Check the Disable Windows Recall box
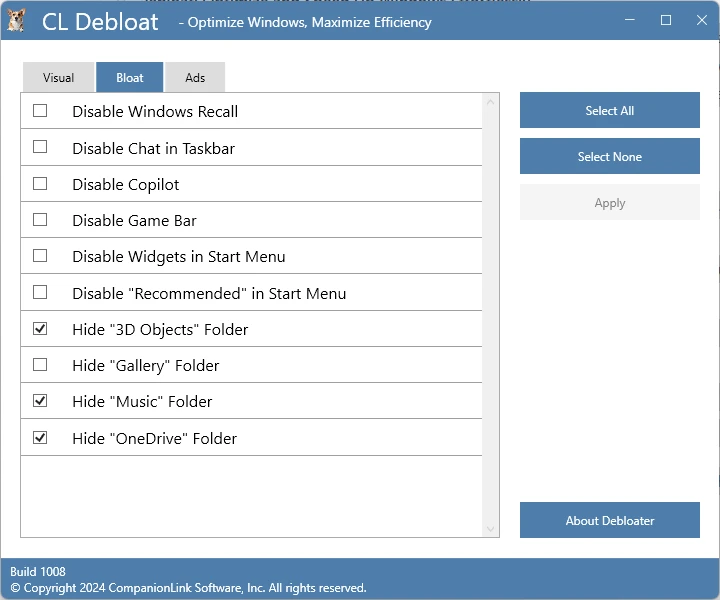 coord(40,111)
